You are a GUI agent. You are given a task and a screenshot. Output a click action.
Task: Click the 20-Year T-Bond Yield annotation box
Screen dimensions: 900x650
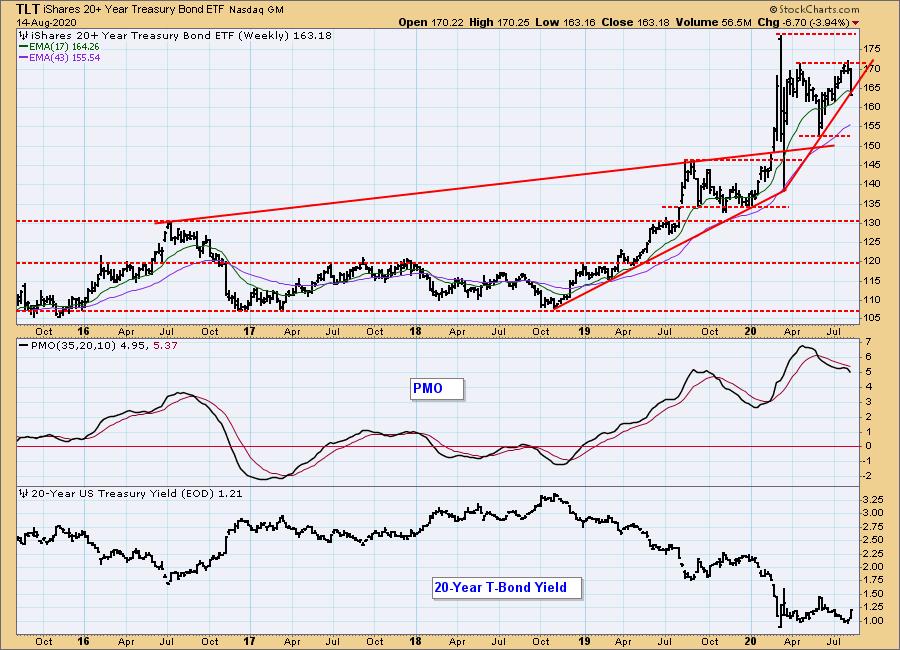pyautogui.click(x=507, y=587)
